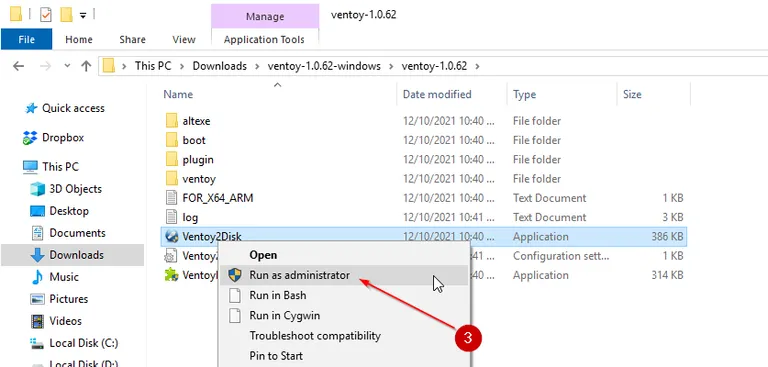This screenshot has width=768, height=367.
Task: Click the Forward navigation arrow
Action: click(x=45, y=66)
